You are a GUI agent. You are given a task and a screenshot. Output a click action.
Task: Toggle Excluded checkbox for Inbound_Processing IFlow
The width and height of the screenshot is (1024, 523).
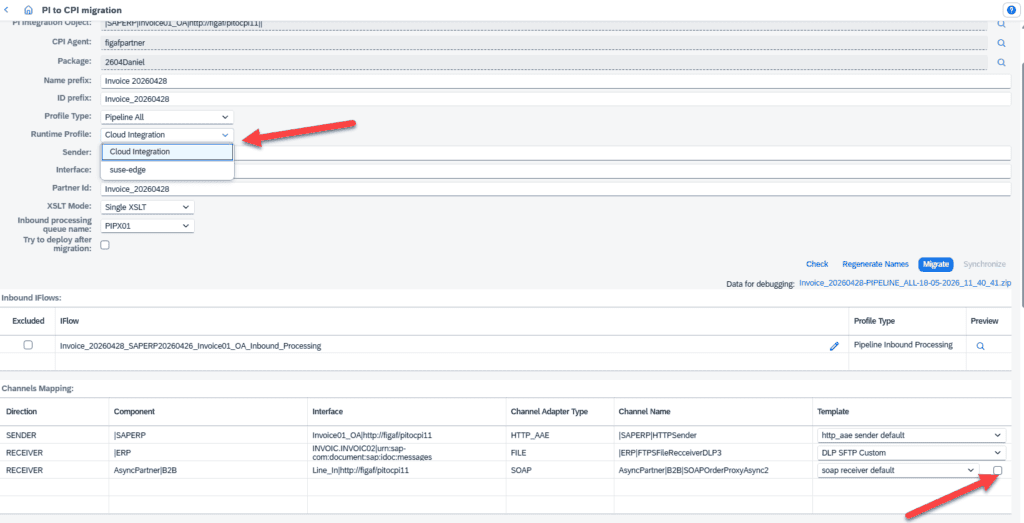[28, 345]
